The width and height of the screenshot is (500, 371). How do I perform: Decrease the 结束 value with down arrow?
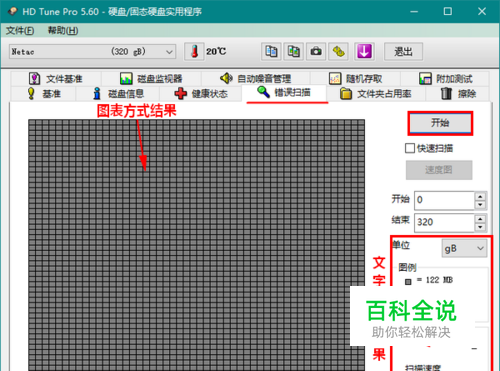pyautogui.click(x=480, y=227)
